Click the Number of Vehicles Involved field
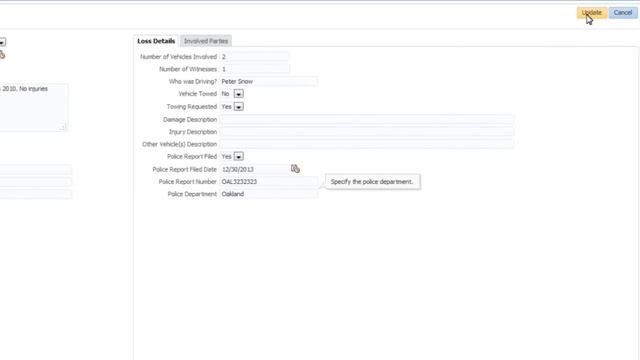Screen dimensions: 640x360 [255, 57]
